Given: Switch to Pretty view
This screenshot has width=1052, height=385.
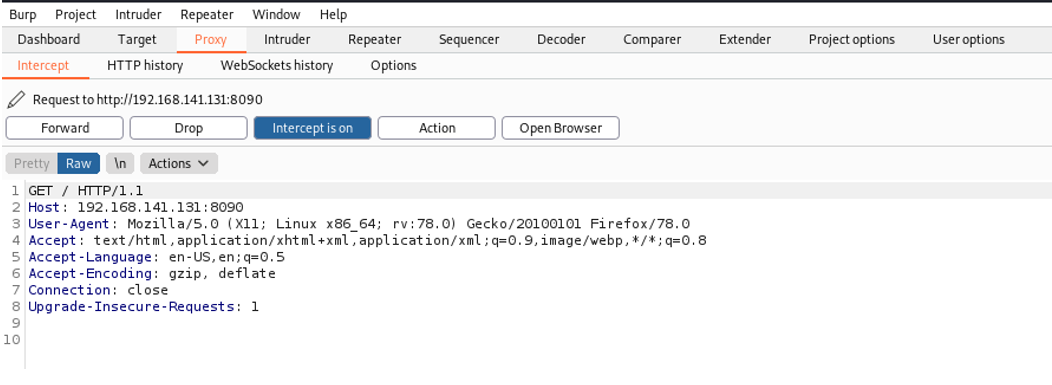Looking at the screenshot, I should pyautogui.click(x=32, y=164).
